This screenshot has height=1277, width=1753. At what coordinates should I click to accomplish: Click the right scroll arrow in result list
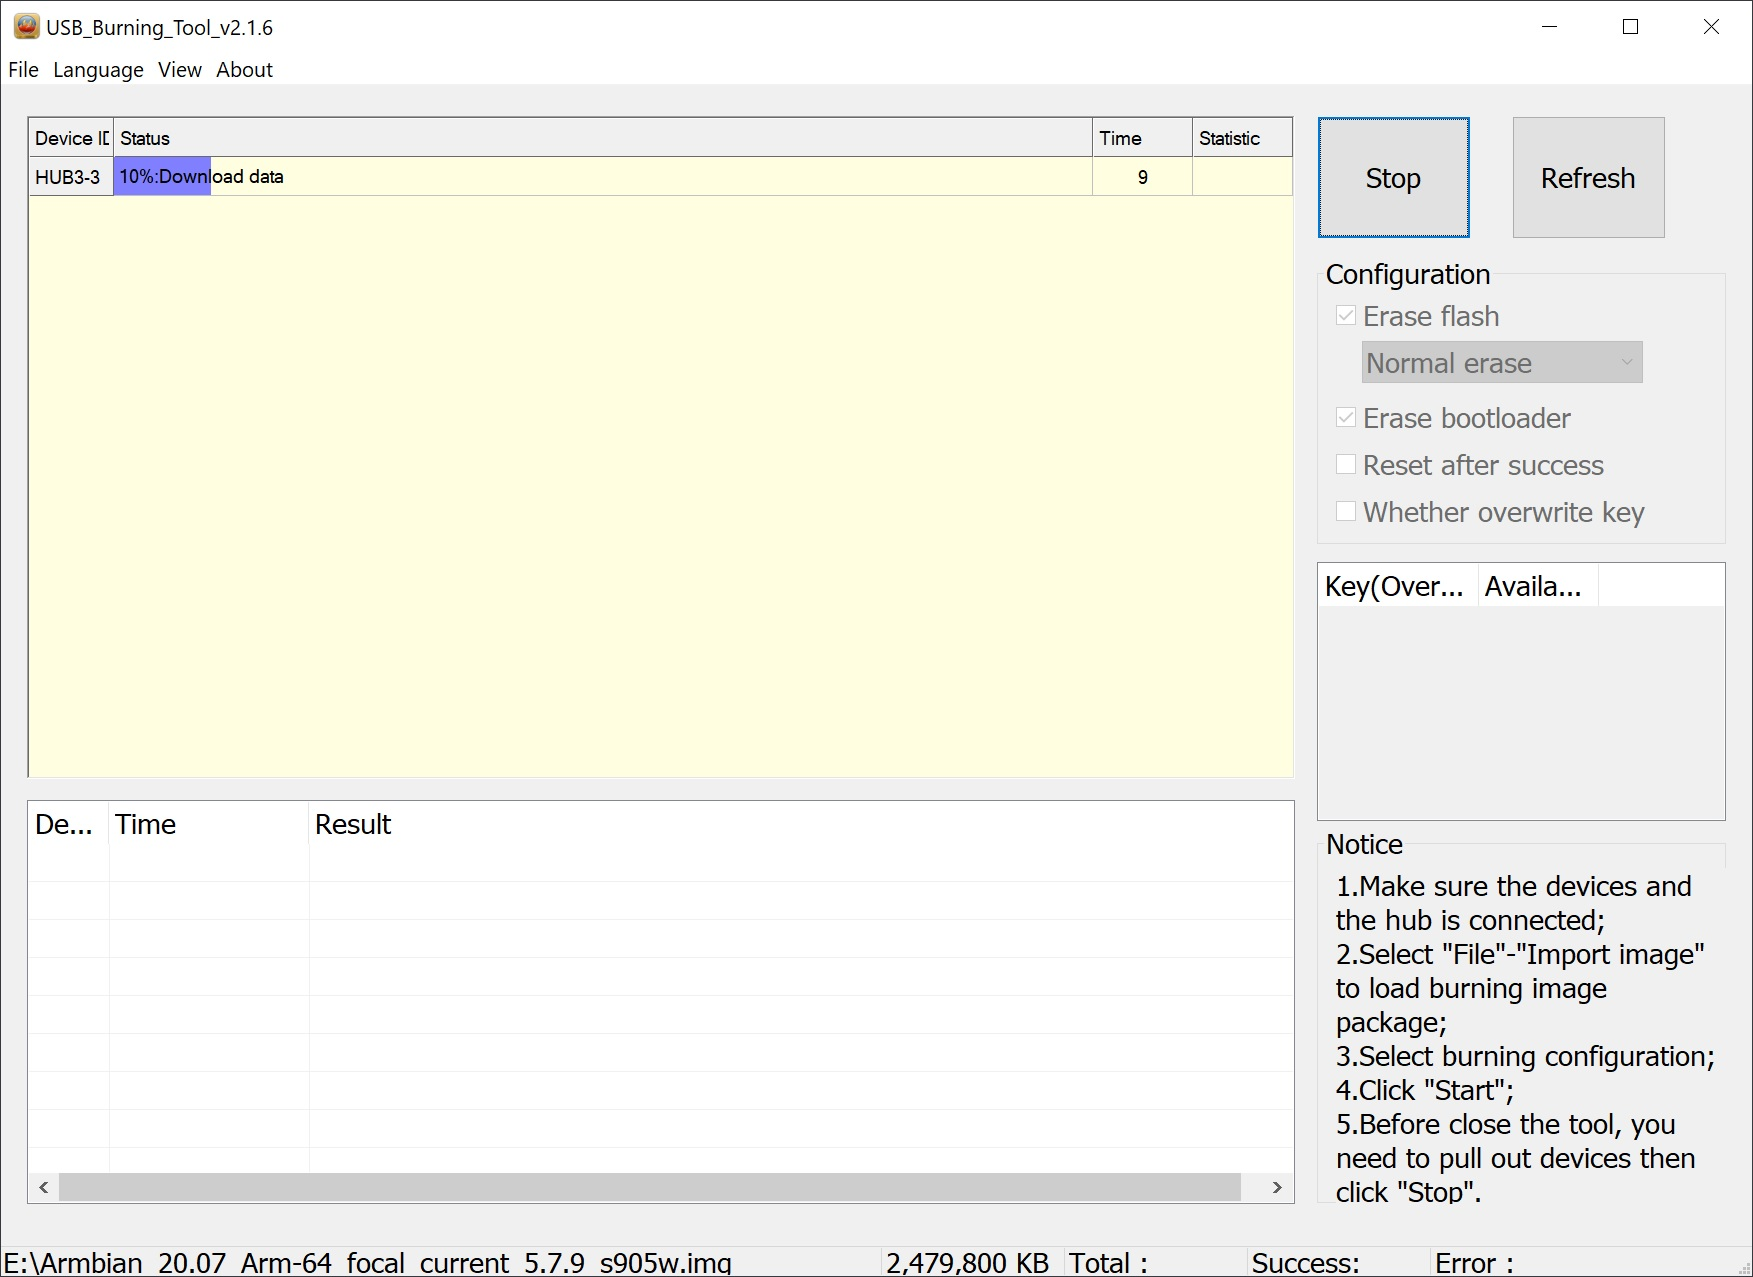point(1277,1187)
